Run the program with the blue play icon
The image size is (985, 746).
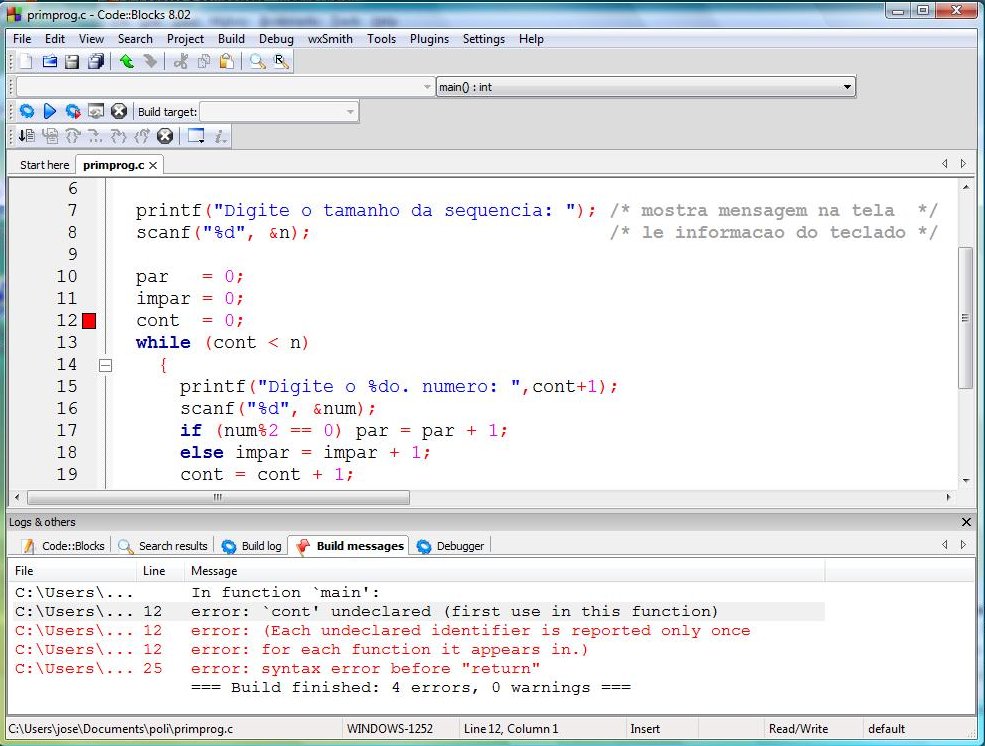(49, 112)
